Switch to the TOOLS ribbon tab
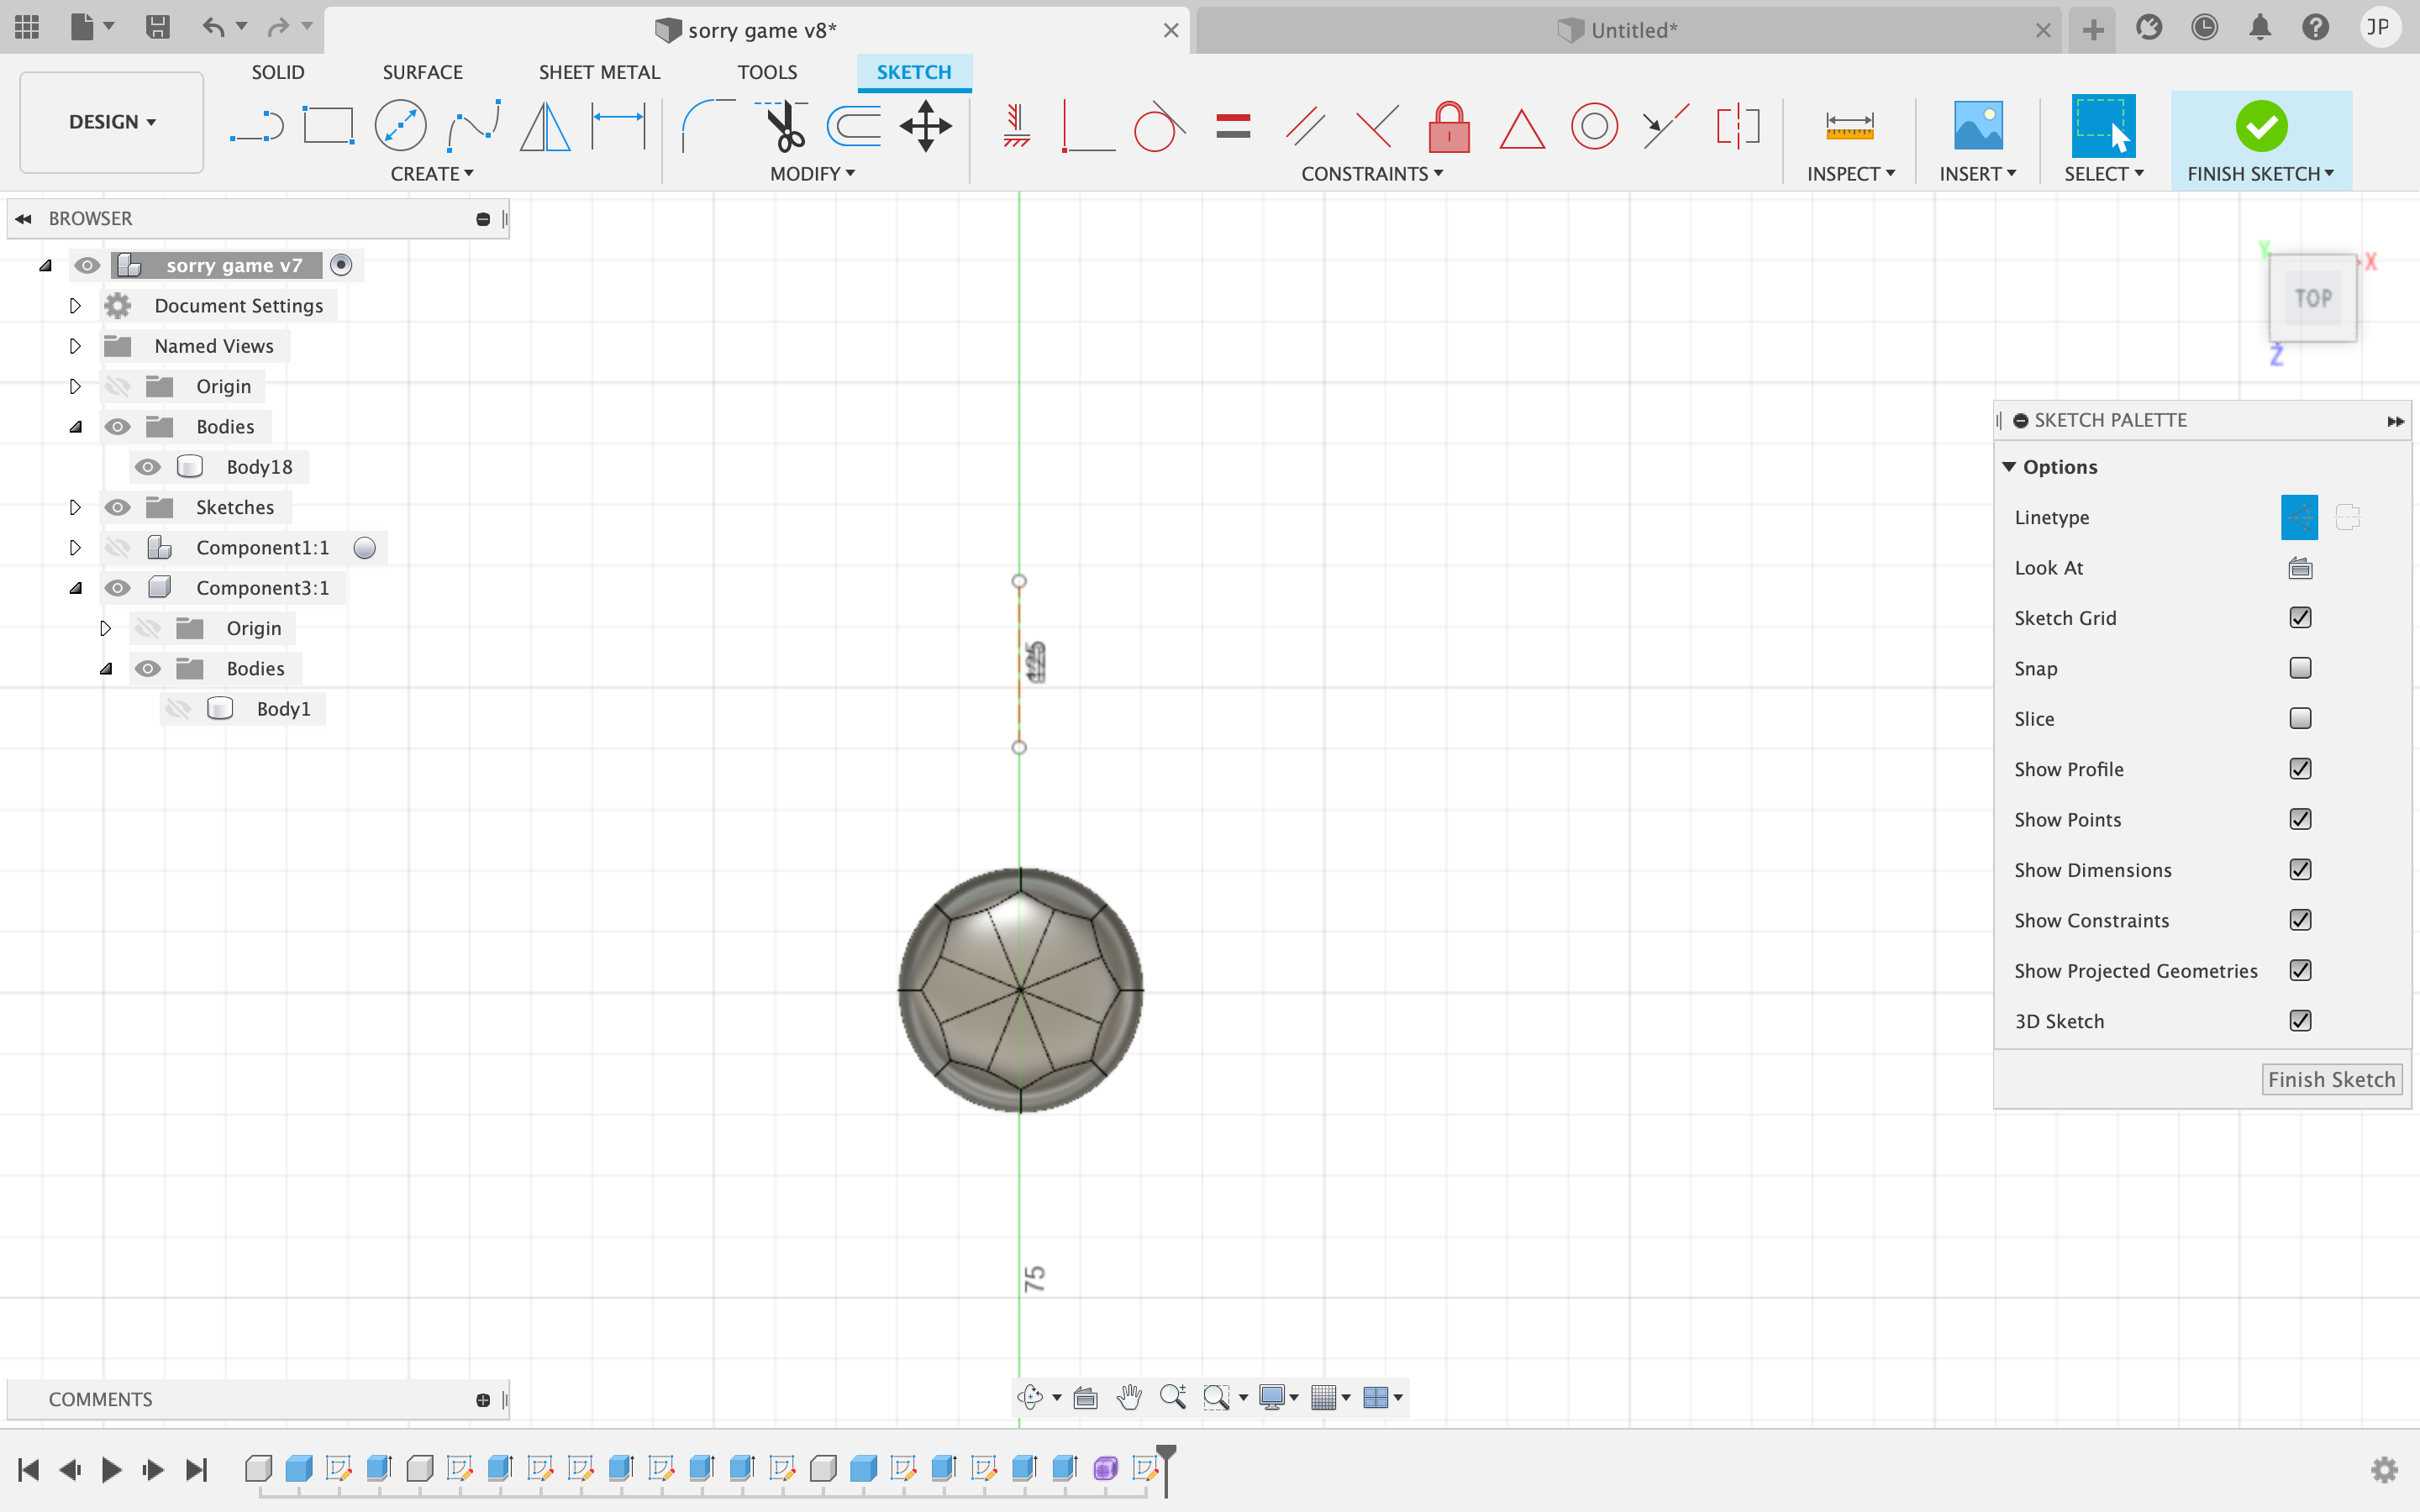The width and height of the screenshot is (2420, 1512). pos(765,71)
